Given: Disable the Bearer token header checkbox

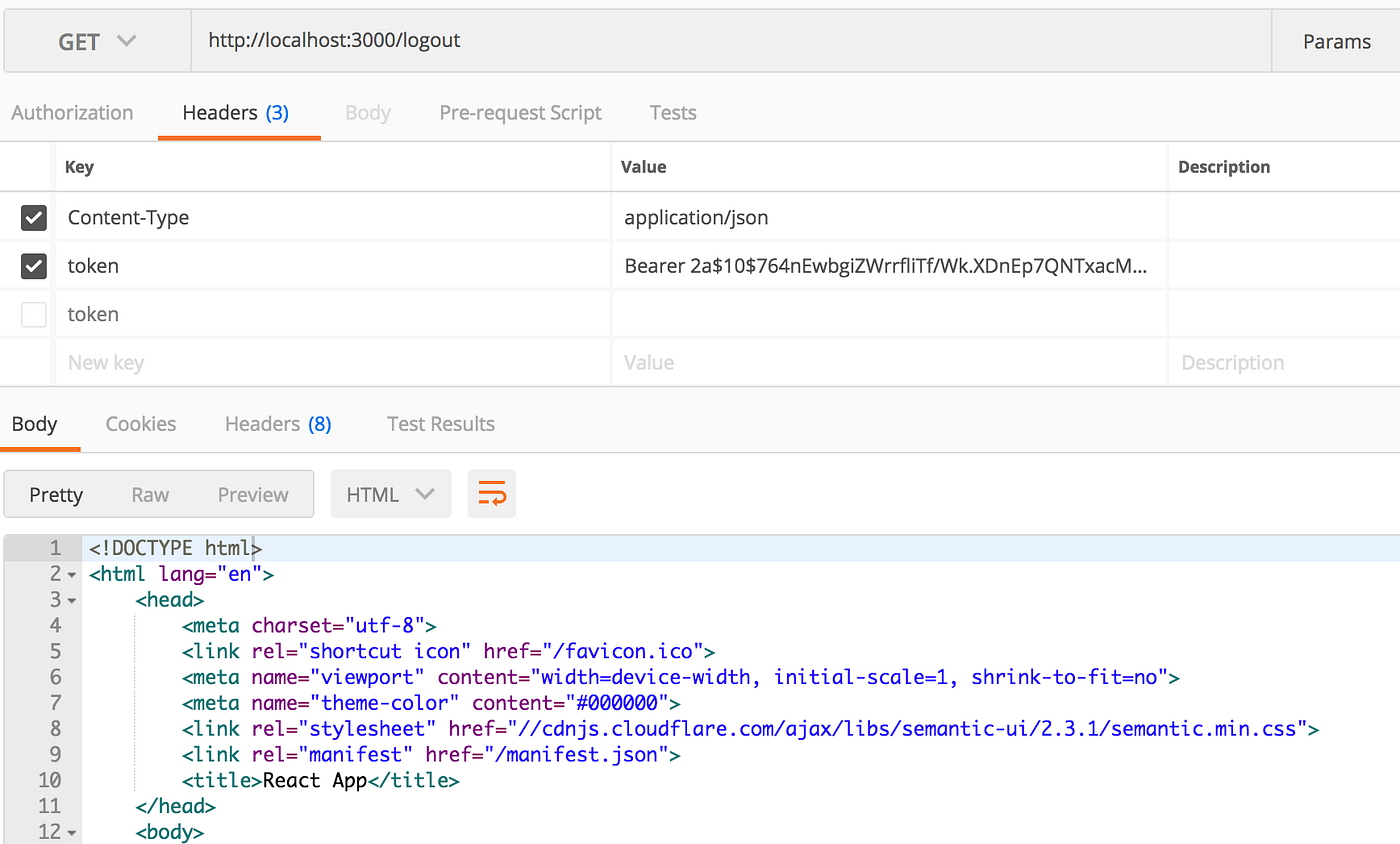Looking at the screenshot, I should pyautogui.click(x=33, y=265).
